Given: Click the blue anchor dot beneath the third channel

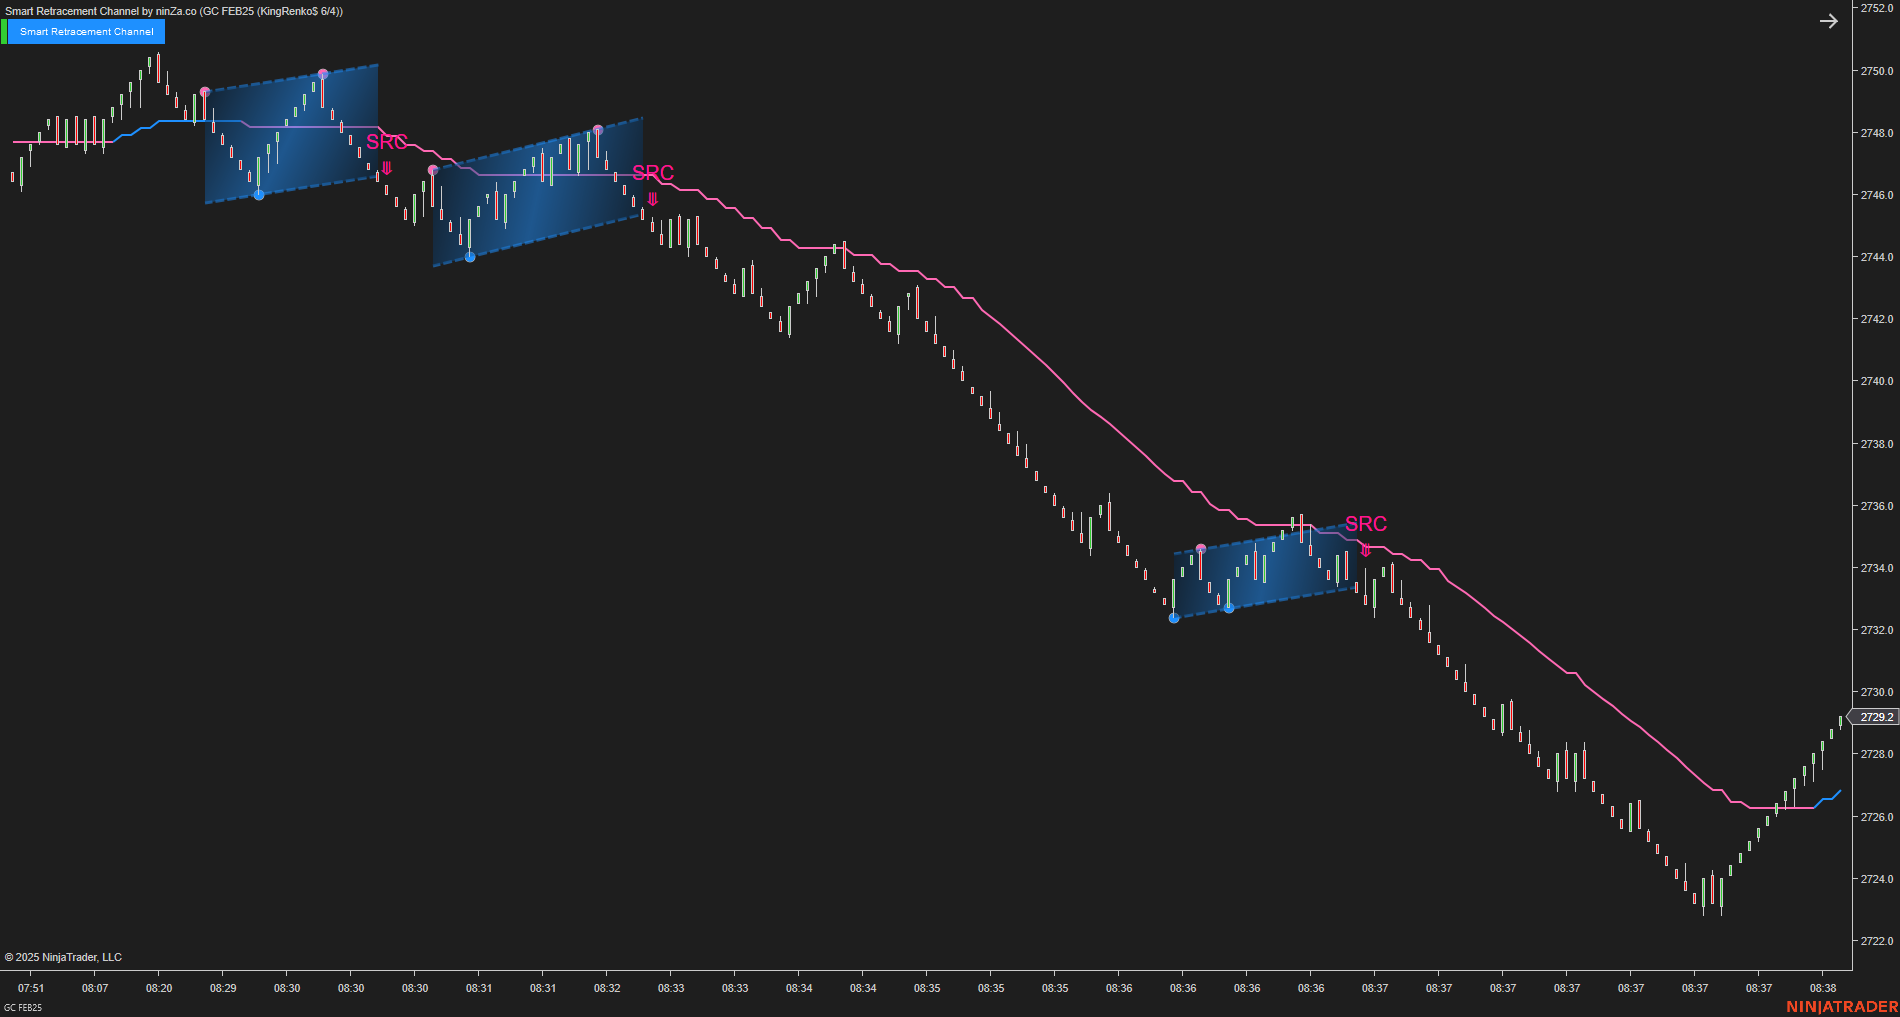Looking at the screenshot, I should 1172,618.
